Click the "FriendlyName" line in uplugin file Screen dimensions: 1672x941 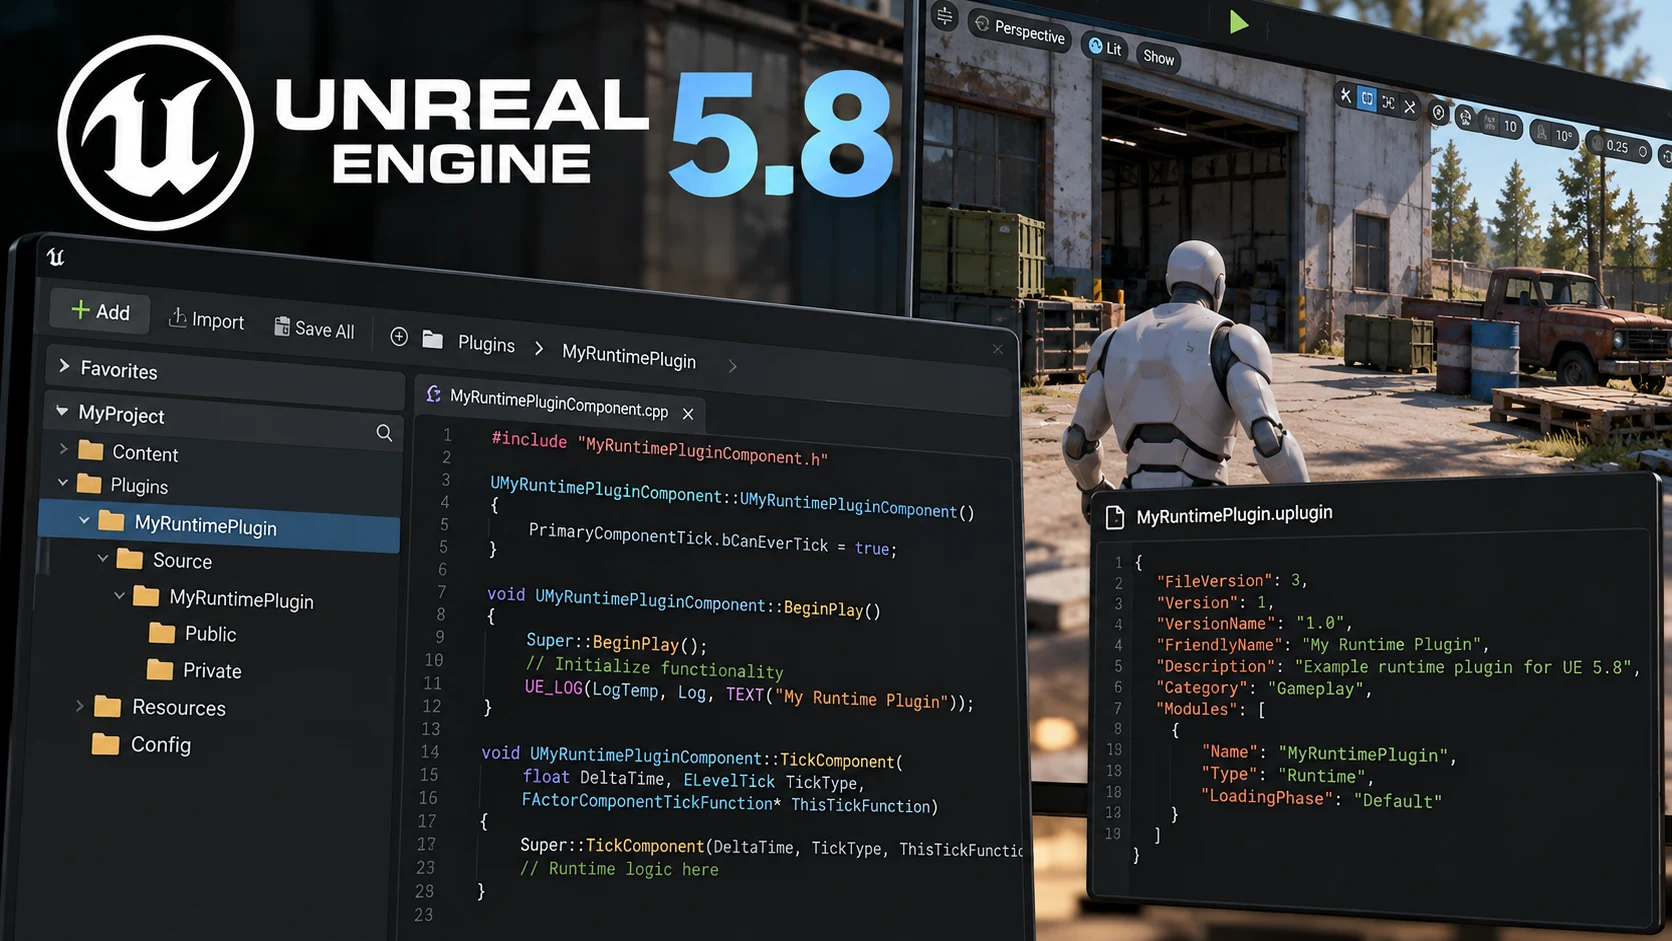tap(1323, 645)
